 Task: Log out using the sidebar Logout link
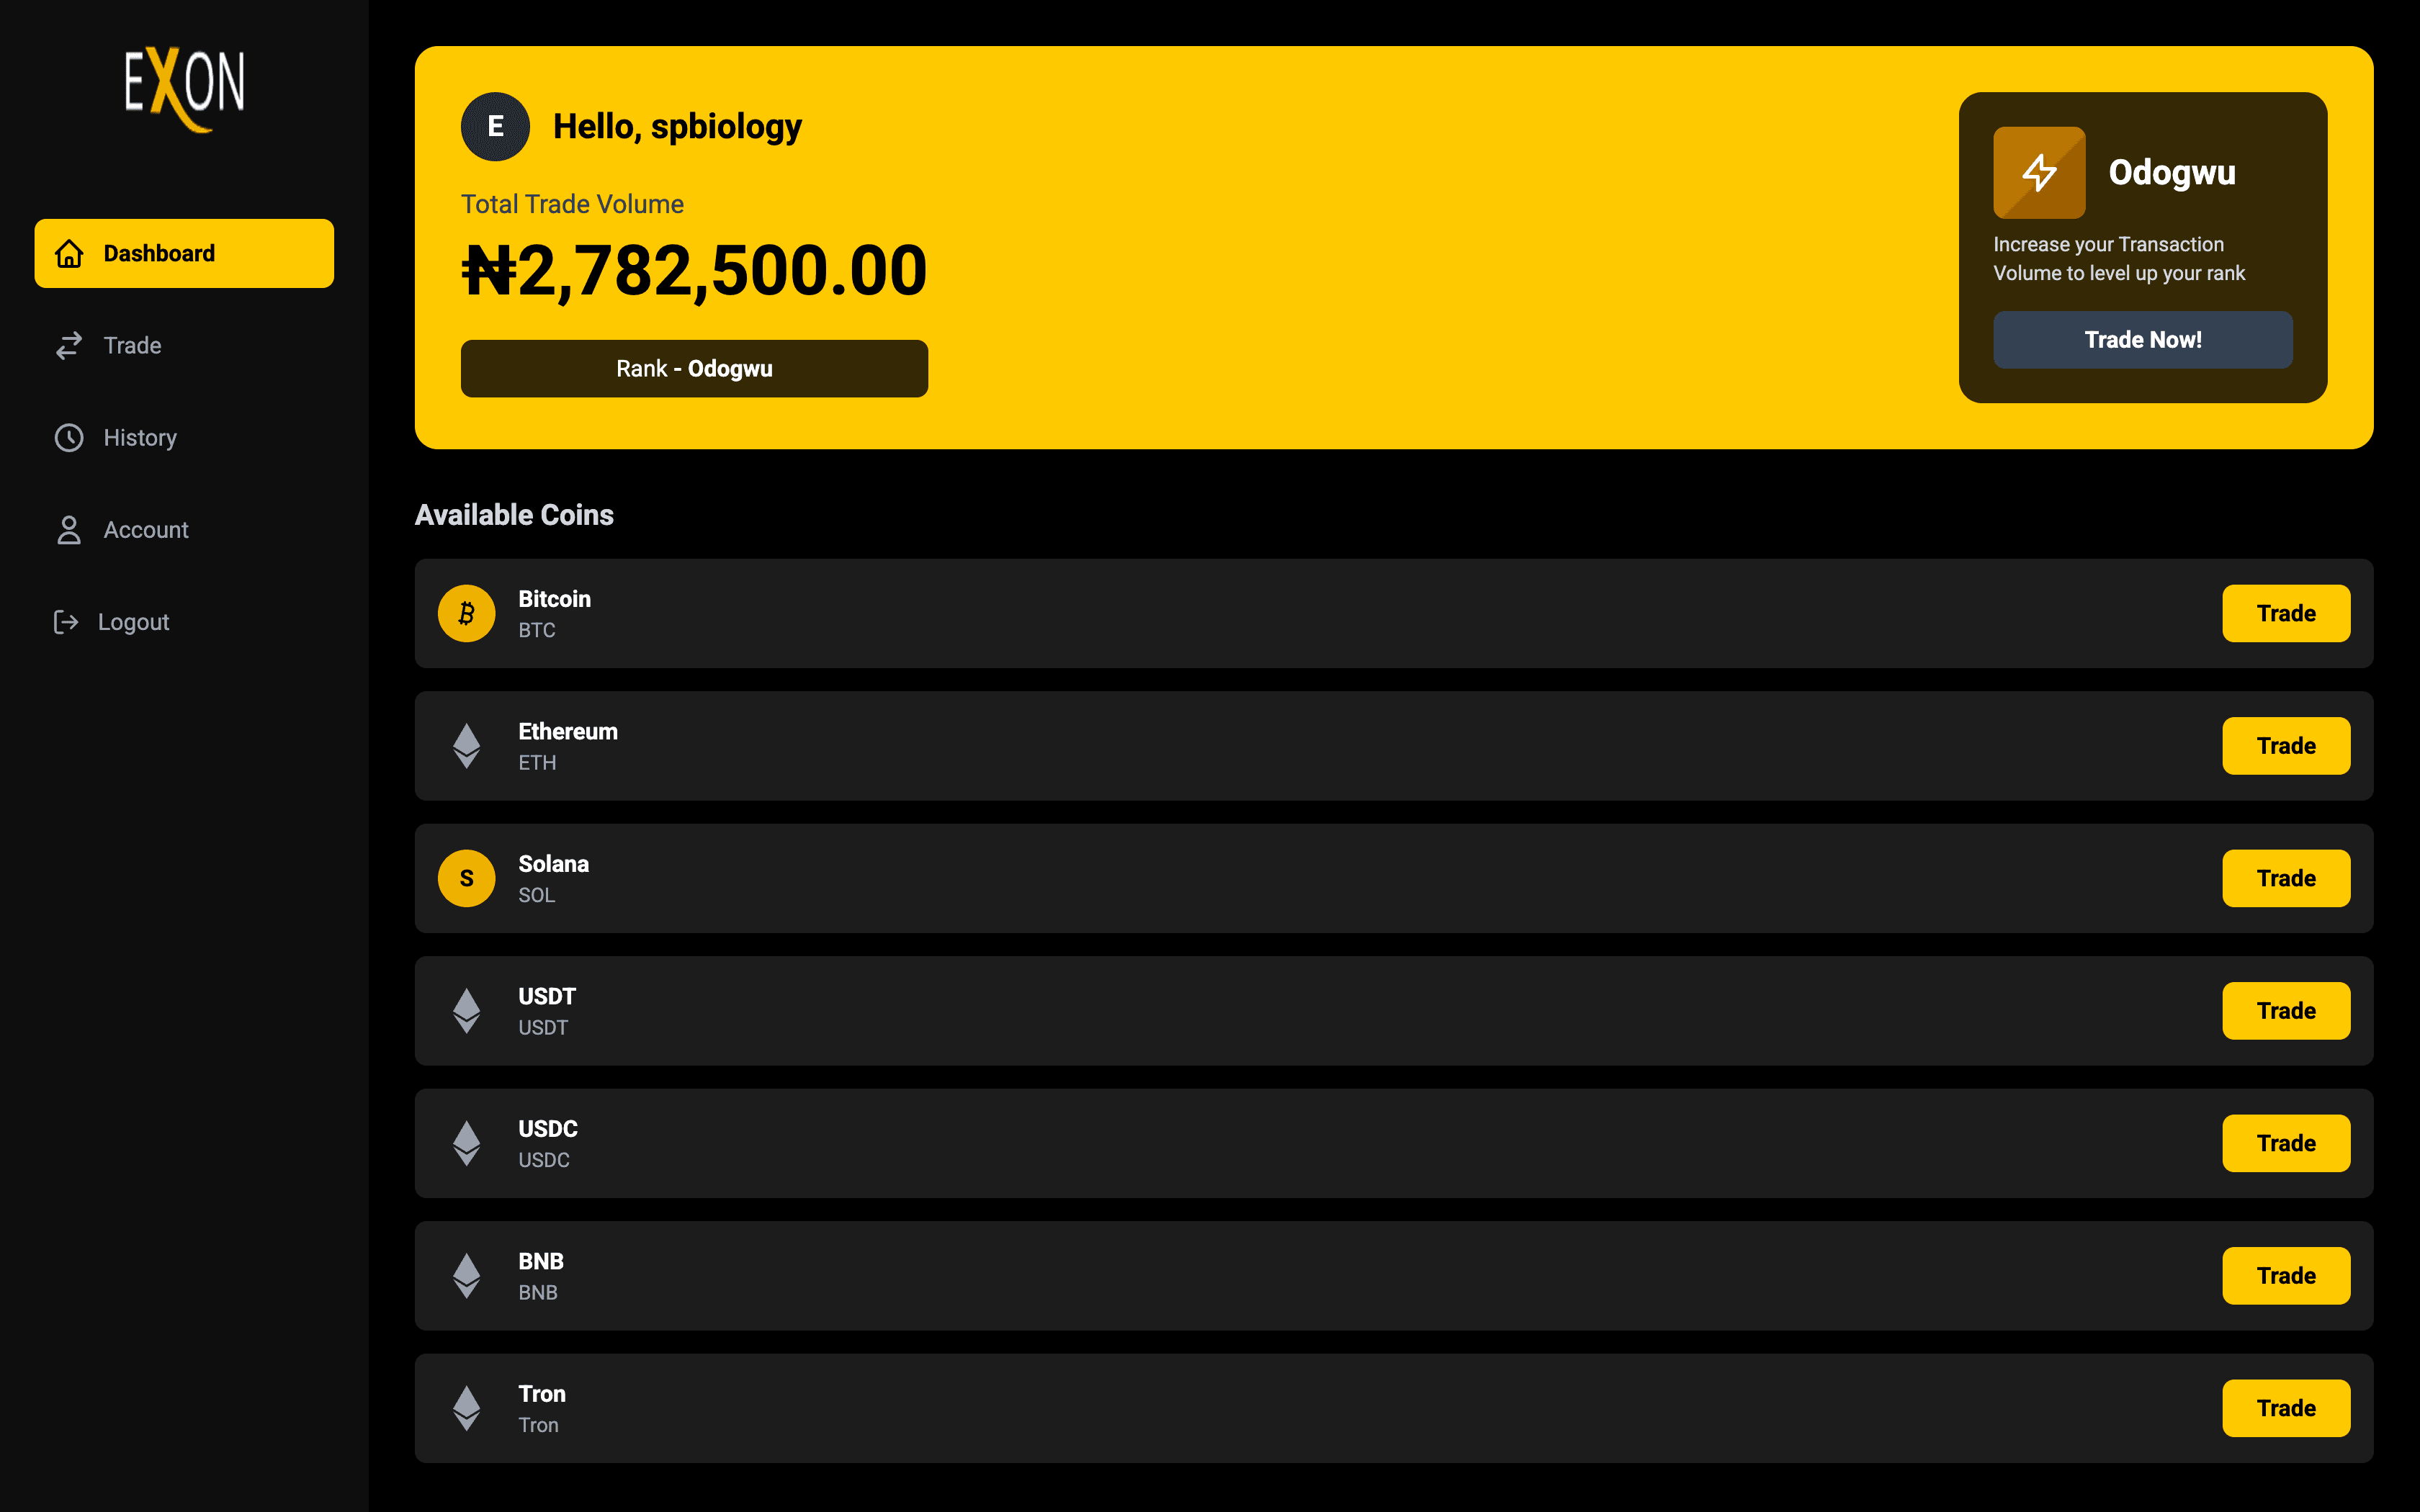click(133, 622)
